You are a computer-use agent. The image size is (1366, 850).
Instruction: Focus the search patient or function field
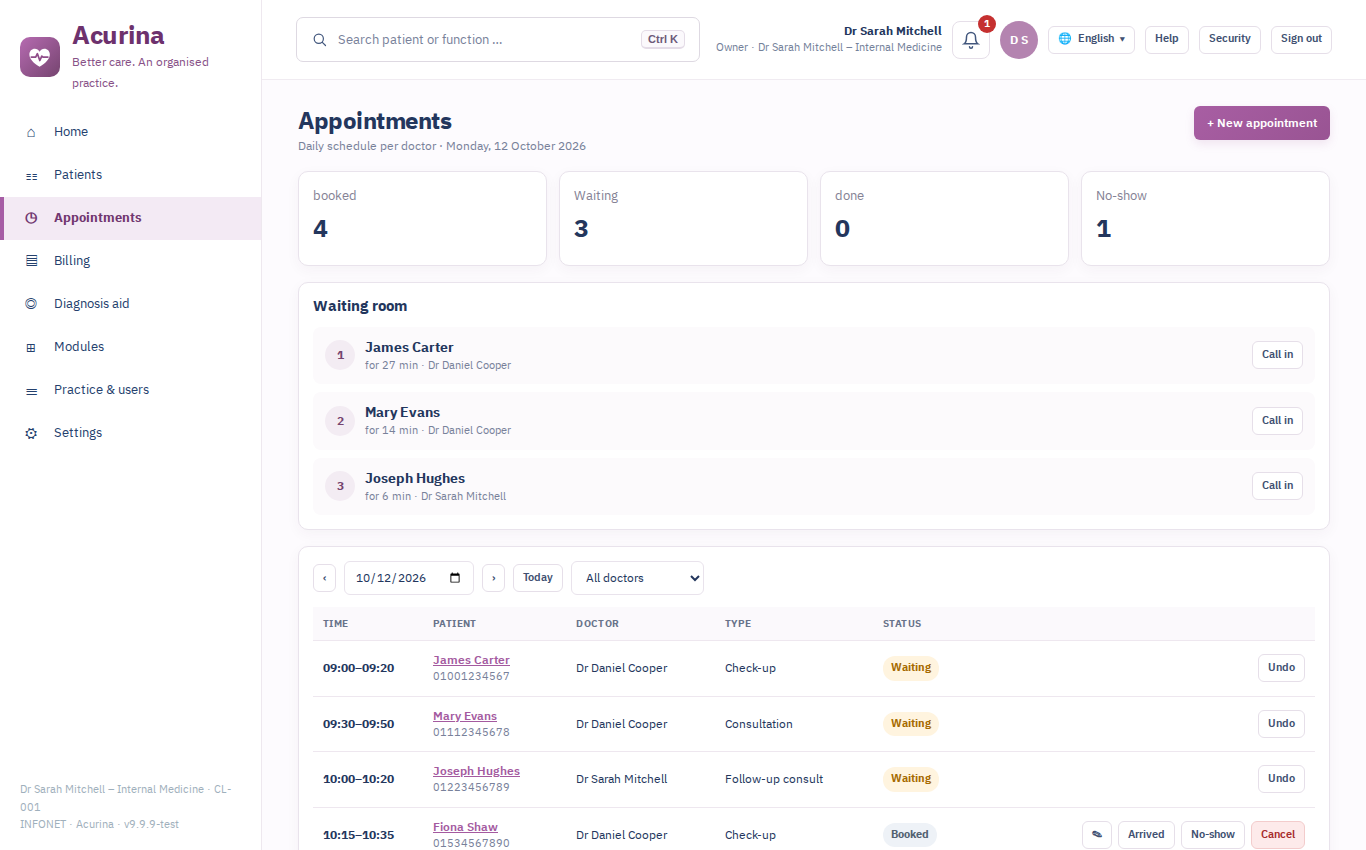(498, 40)
